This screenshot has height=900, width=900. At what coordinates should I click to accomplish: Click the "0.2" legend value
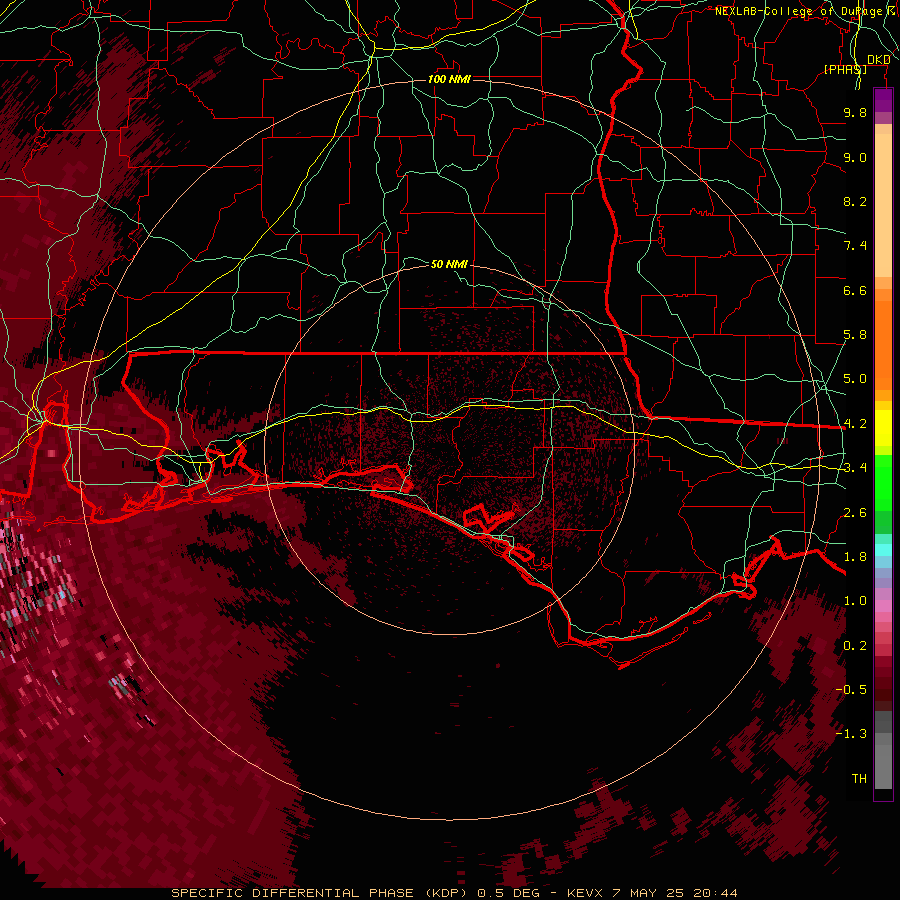(855, 646)
